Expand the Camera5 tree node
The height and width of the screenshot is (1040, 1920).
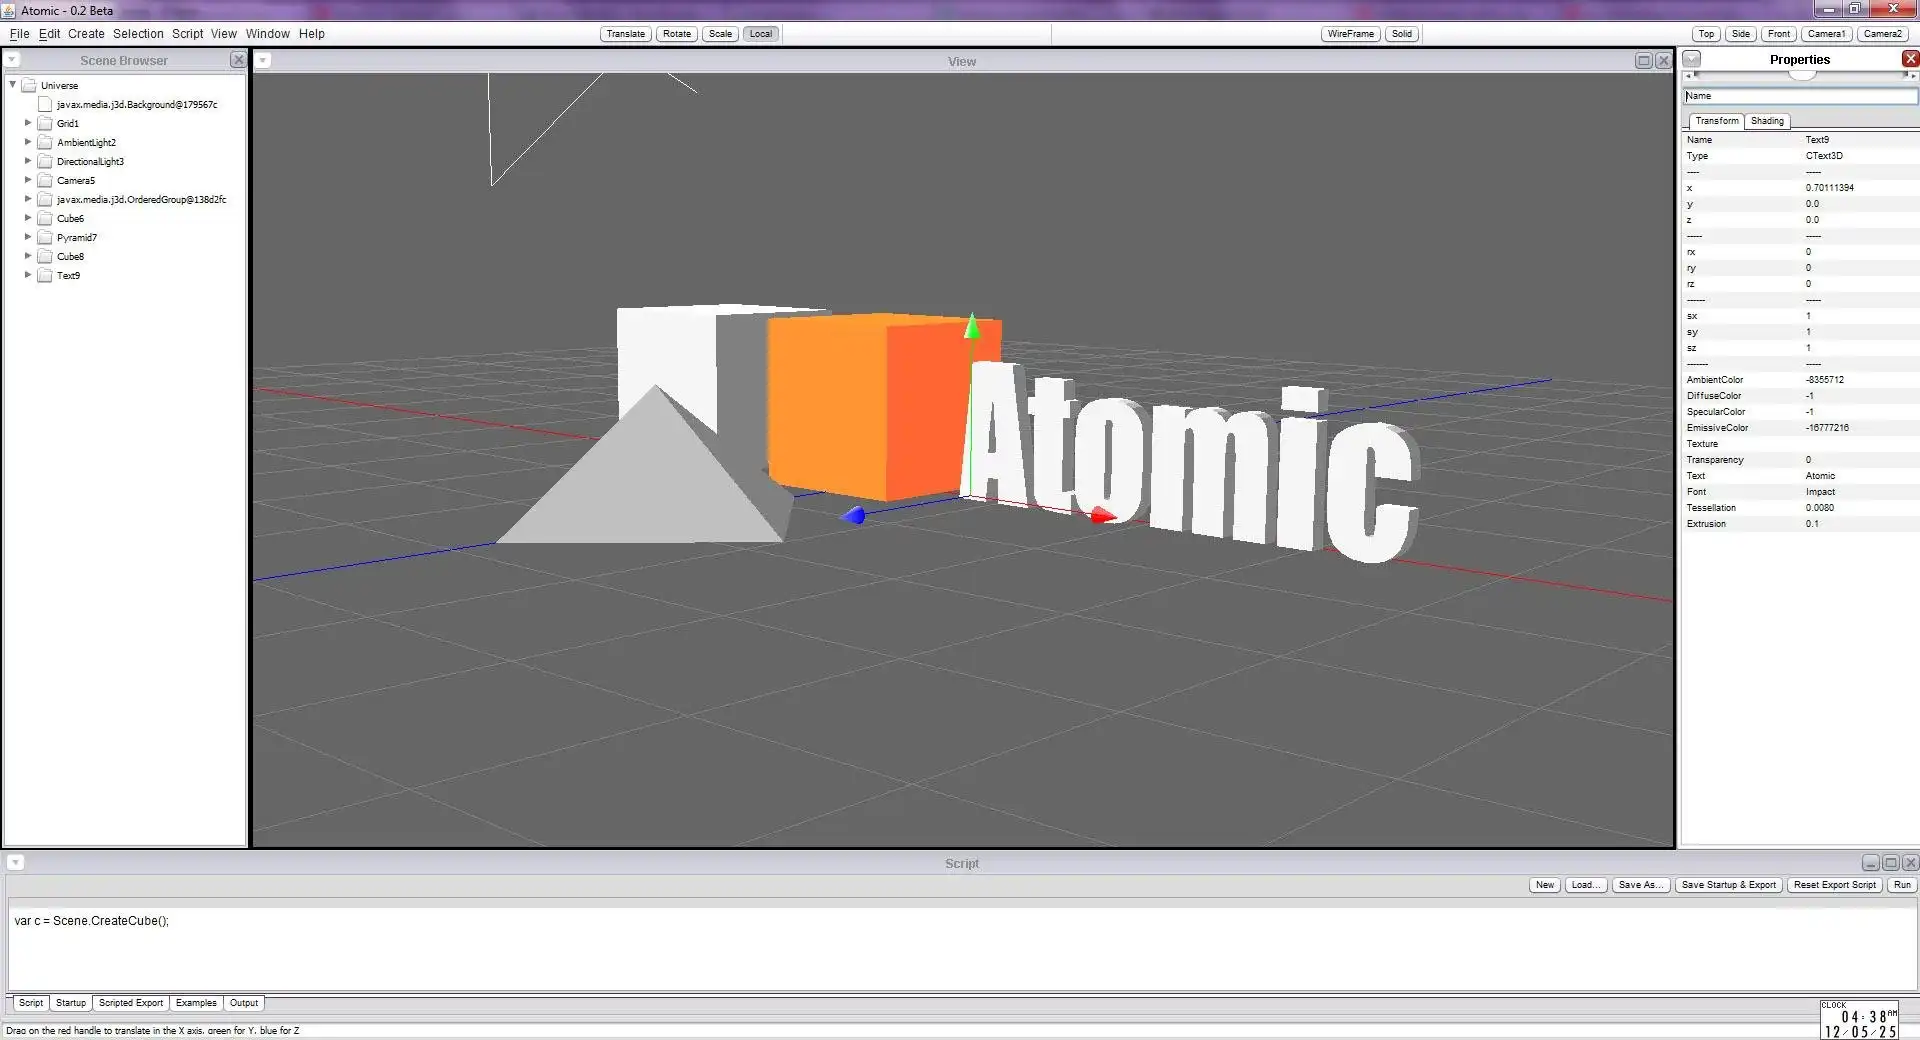pyautogui.click(x=28, y=180)
